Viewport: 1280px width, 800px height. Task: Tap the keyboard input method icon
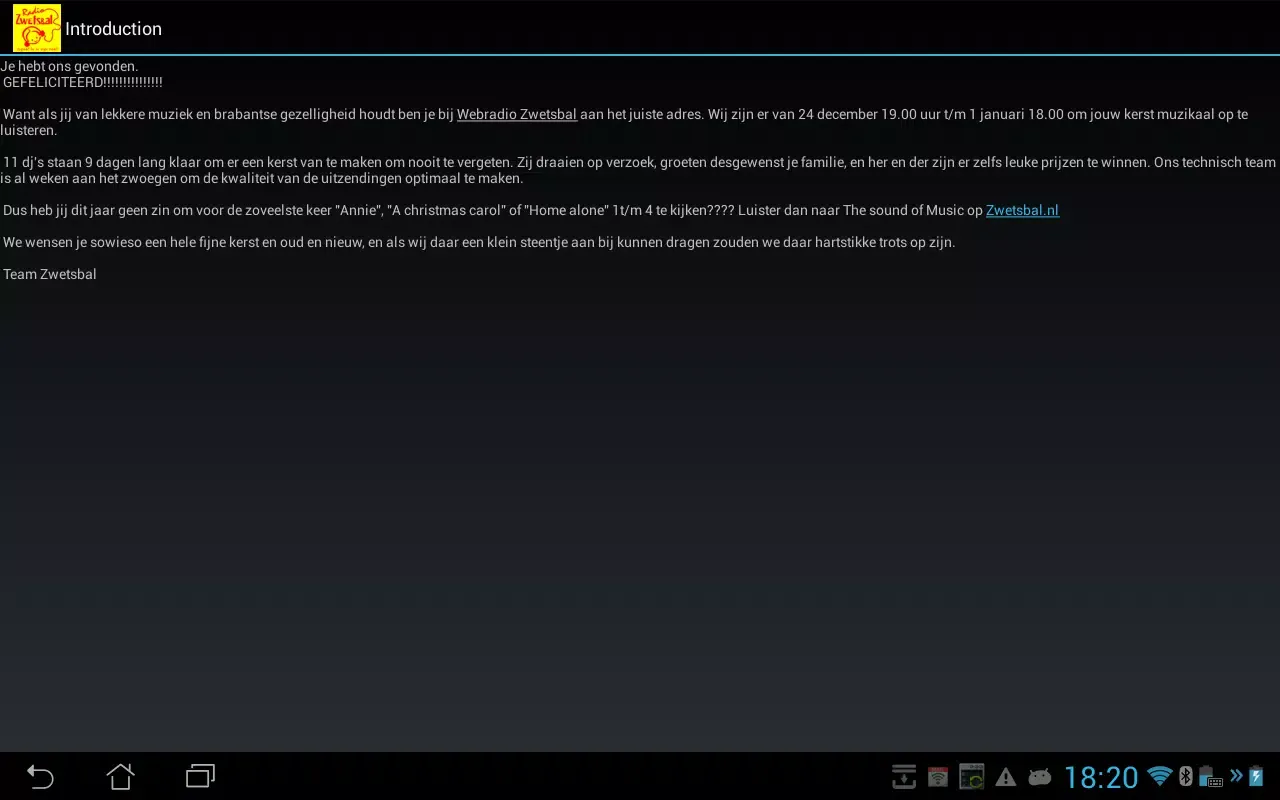point(1211,776)
